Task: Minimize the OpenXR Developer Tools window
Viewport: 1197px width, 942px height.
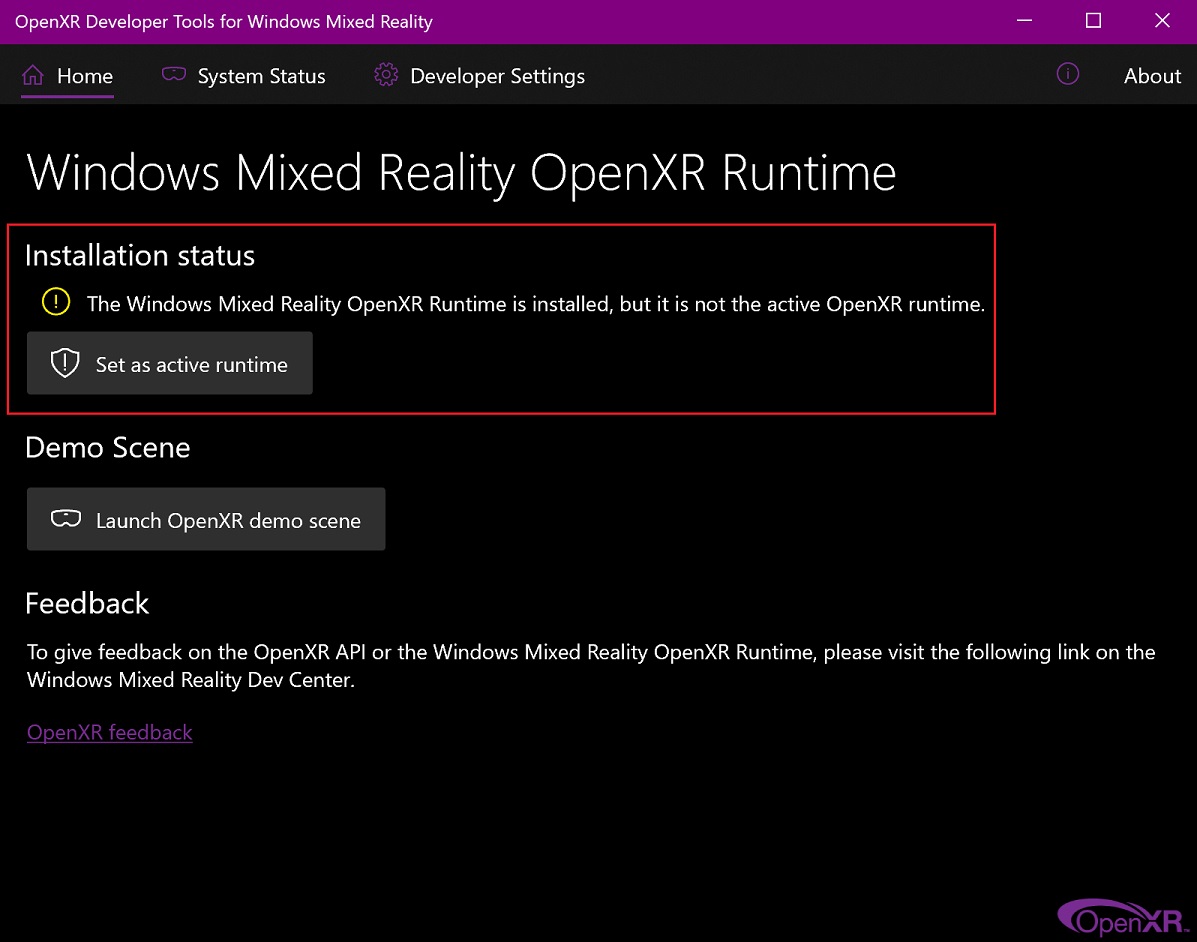Action: pyautogui.click(x=1024, y=21)
